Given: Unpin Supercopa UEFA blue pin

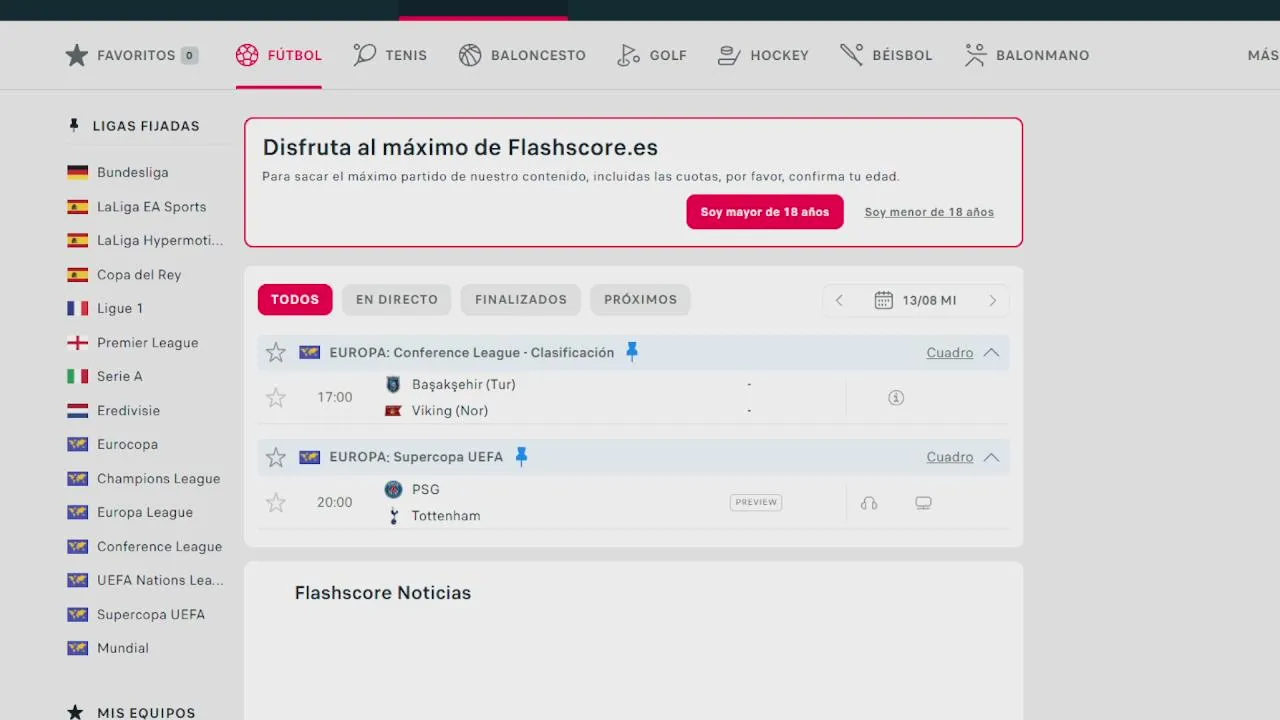Looking at the screenshot, I should [521, 456].
